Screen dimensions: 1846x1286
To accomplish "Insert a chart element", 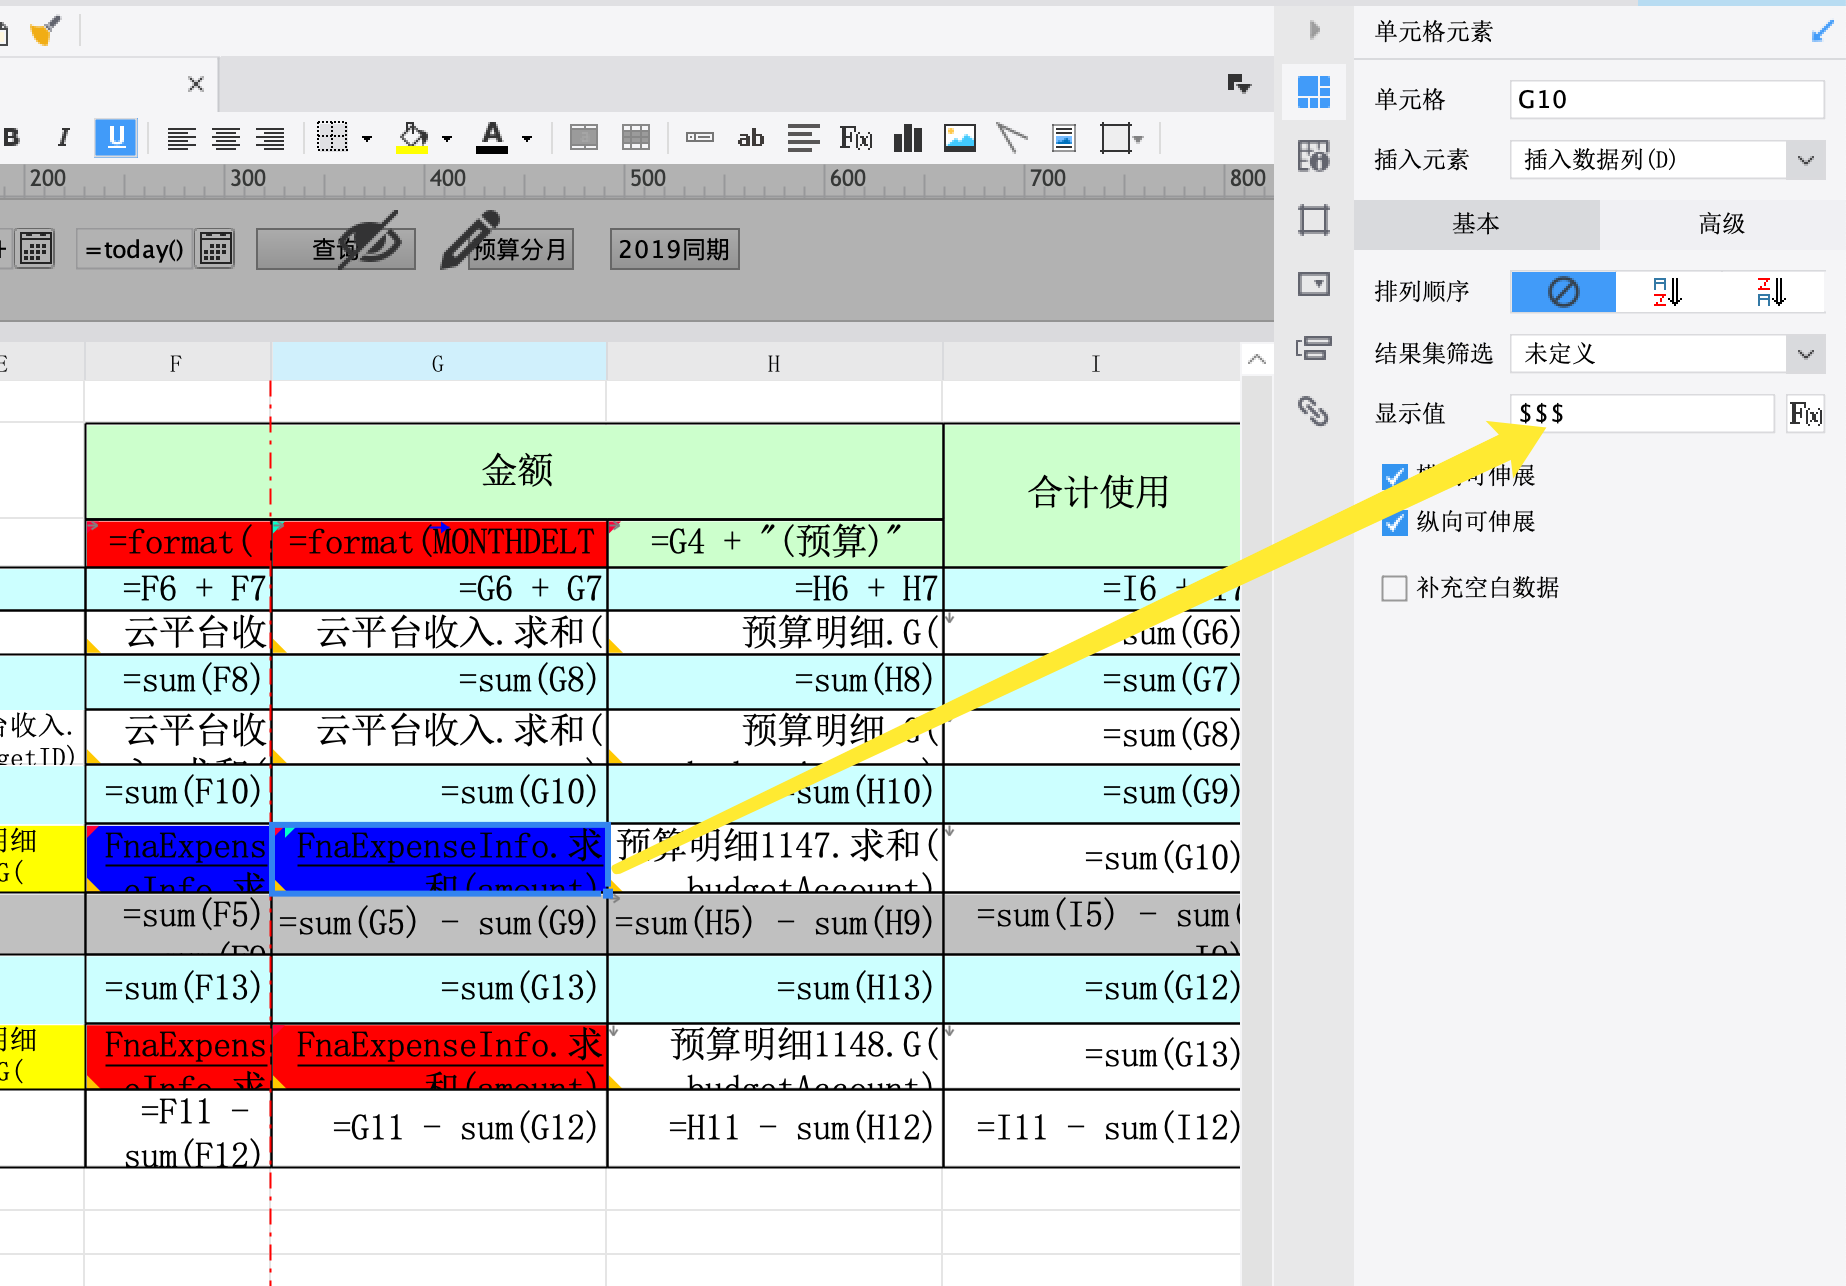I will [908, 138].
